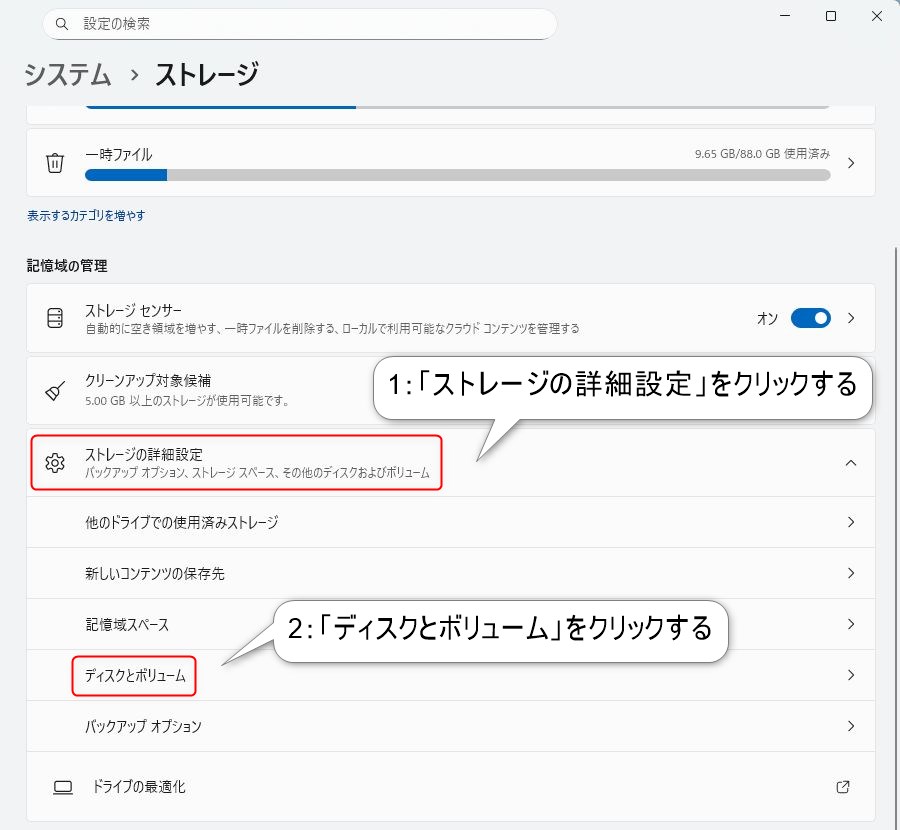
Task: Click the 記憶域の管理 heading
Action: point(67,266)
